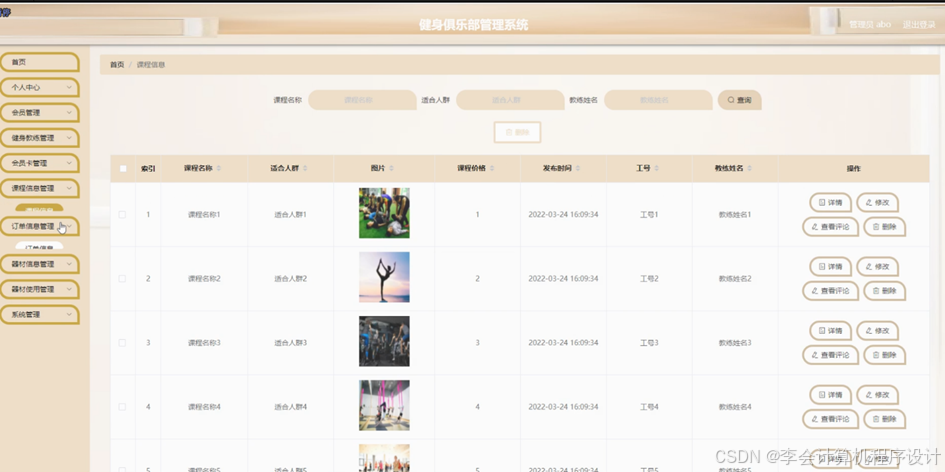Open 详情 for 课程名称4 row

click(x=830, y=395)
